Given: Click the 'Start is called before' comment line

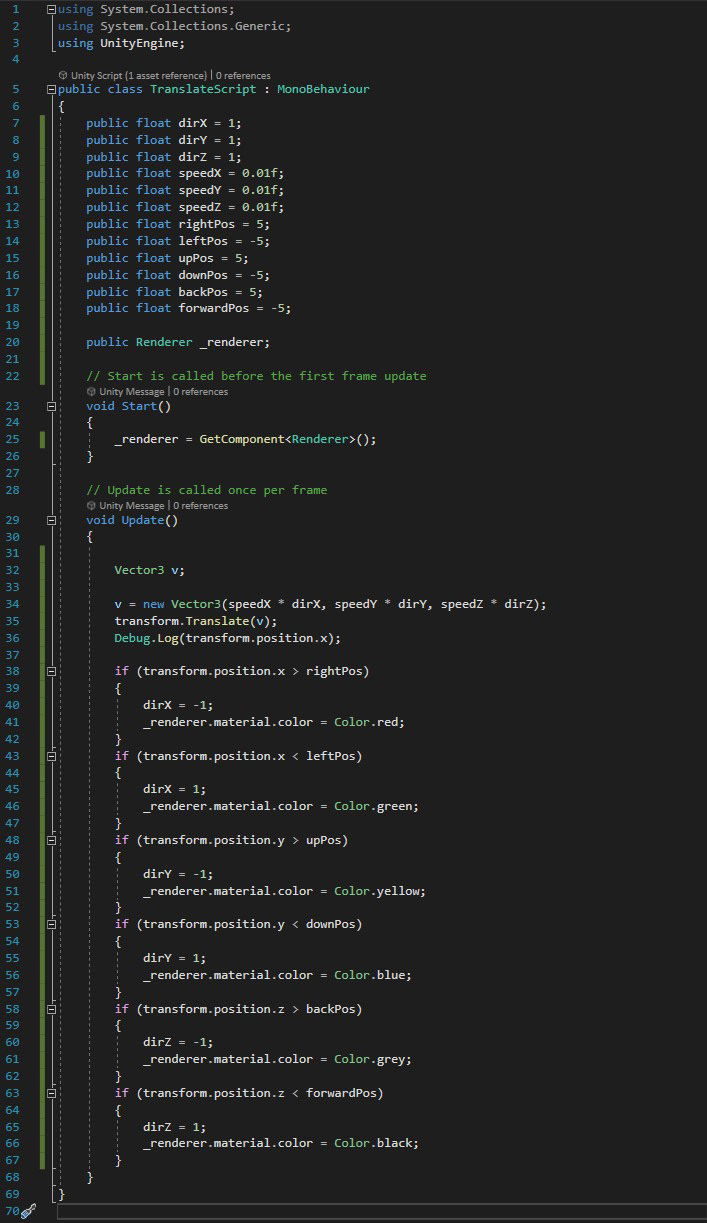Looking at the screenshot, I should tap(256, 376).
